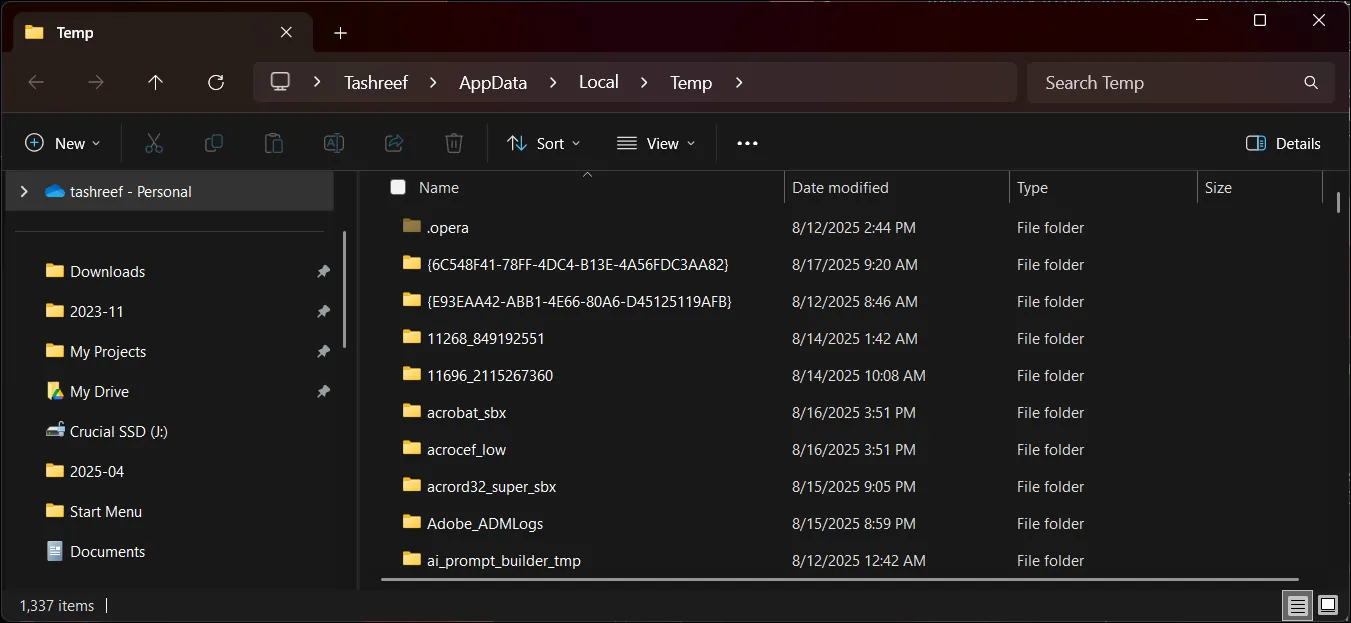Click the Copy icon
Screen dimensions: 1351x623
click(214, 143)
